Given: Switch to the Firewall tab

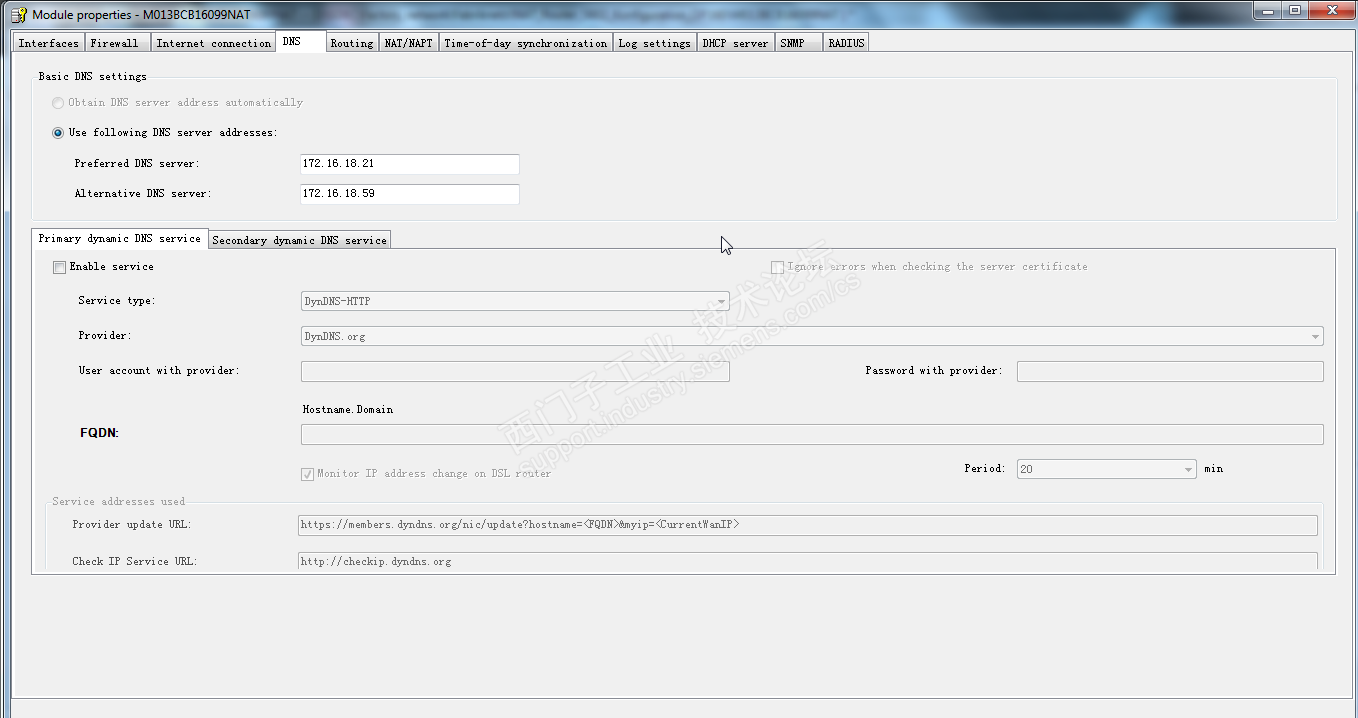Looking at the screenshot, I should point(116,43).
